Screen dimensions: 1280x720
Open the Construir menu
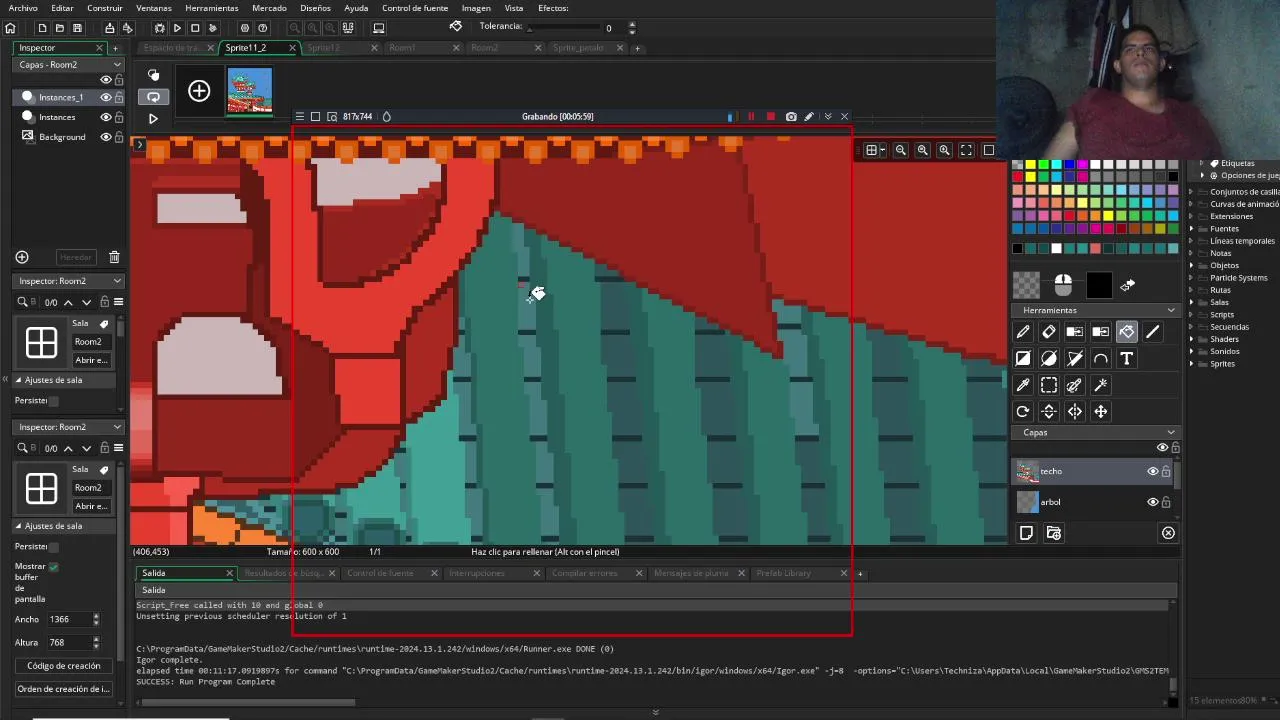click(105, 8)
